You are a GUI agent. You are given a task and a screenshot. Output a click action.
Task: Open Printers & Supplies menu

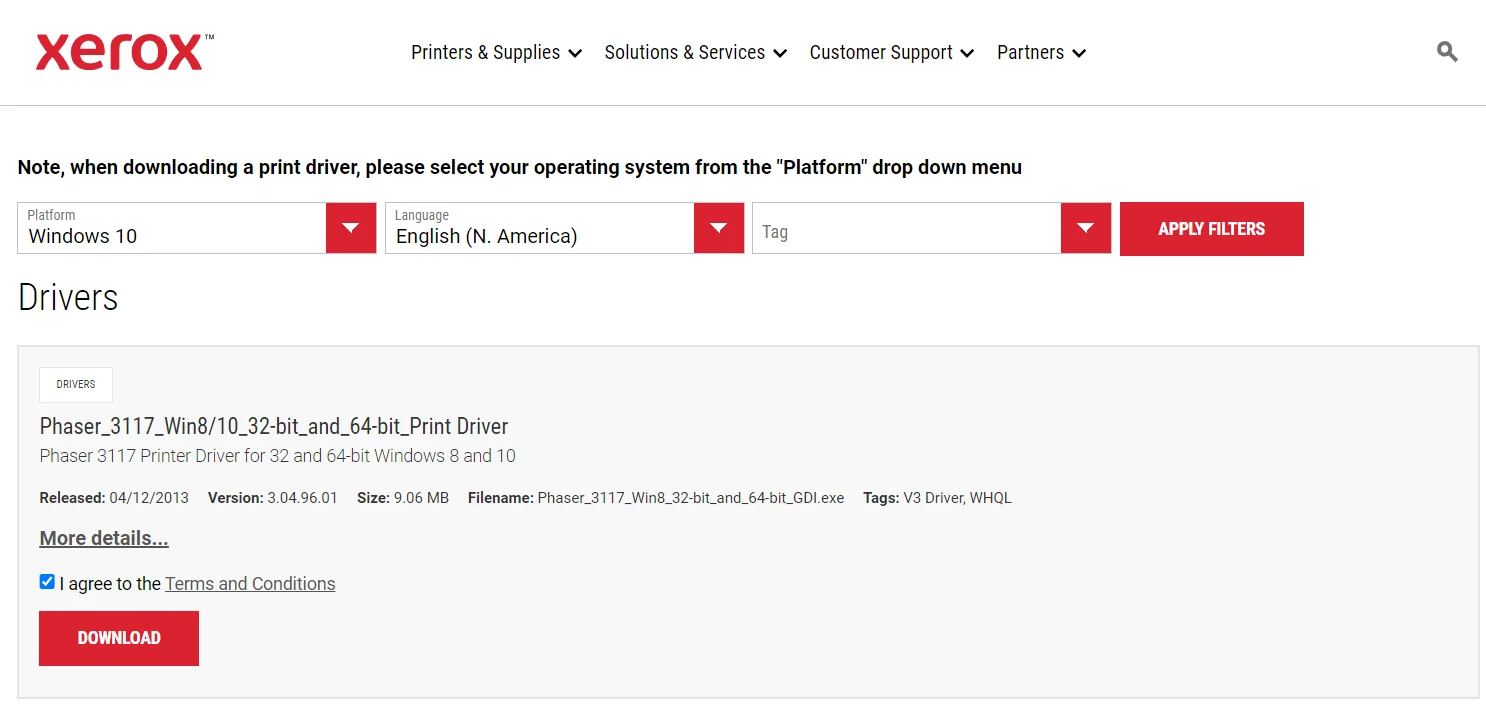coord(496,53)
